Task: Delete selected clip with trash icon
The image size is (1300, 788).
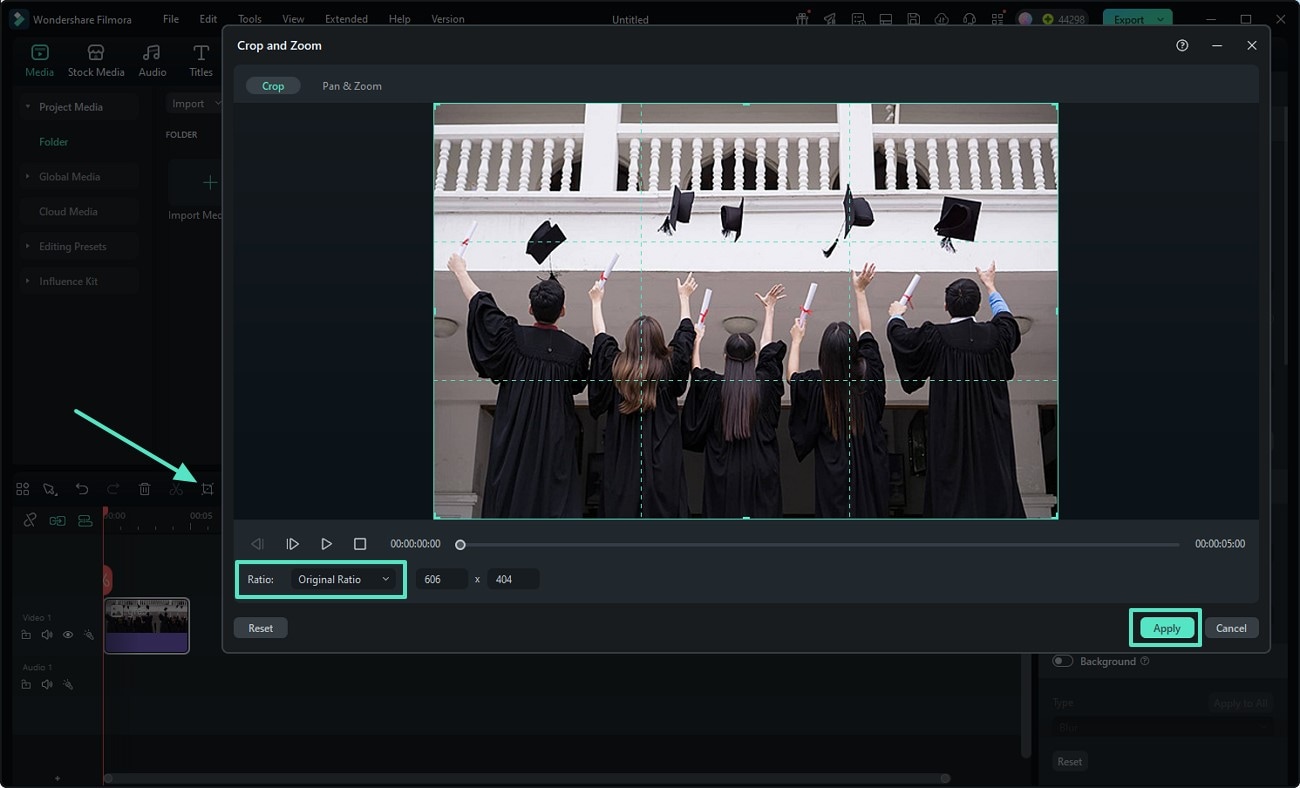Action: (145, 489)
